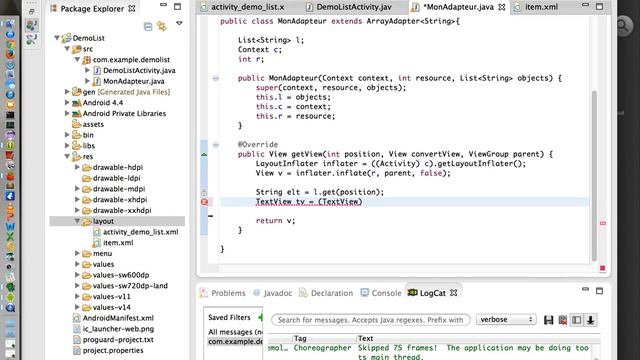This screenshot has height=360, width=640.
Task: Collapse the DemoList project node
Action: [x=57, y=38]
